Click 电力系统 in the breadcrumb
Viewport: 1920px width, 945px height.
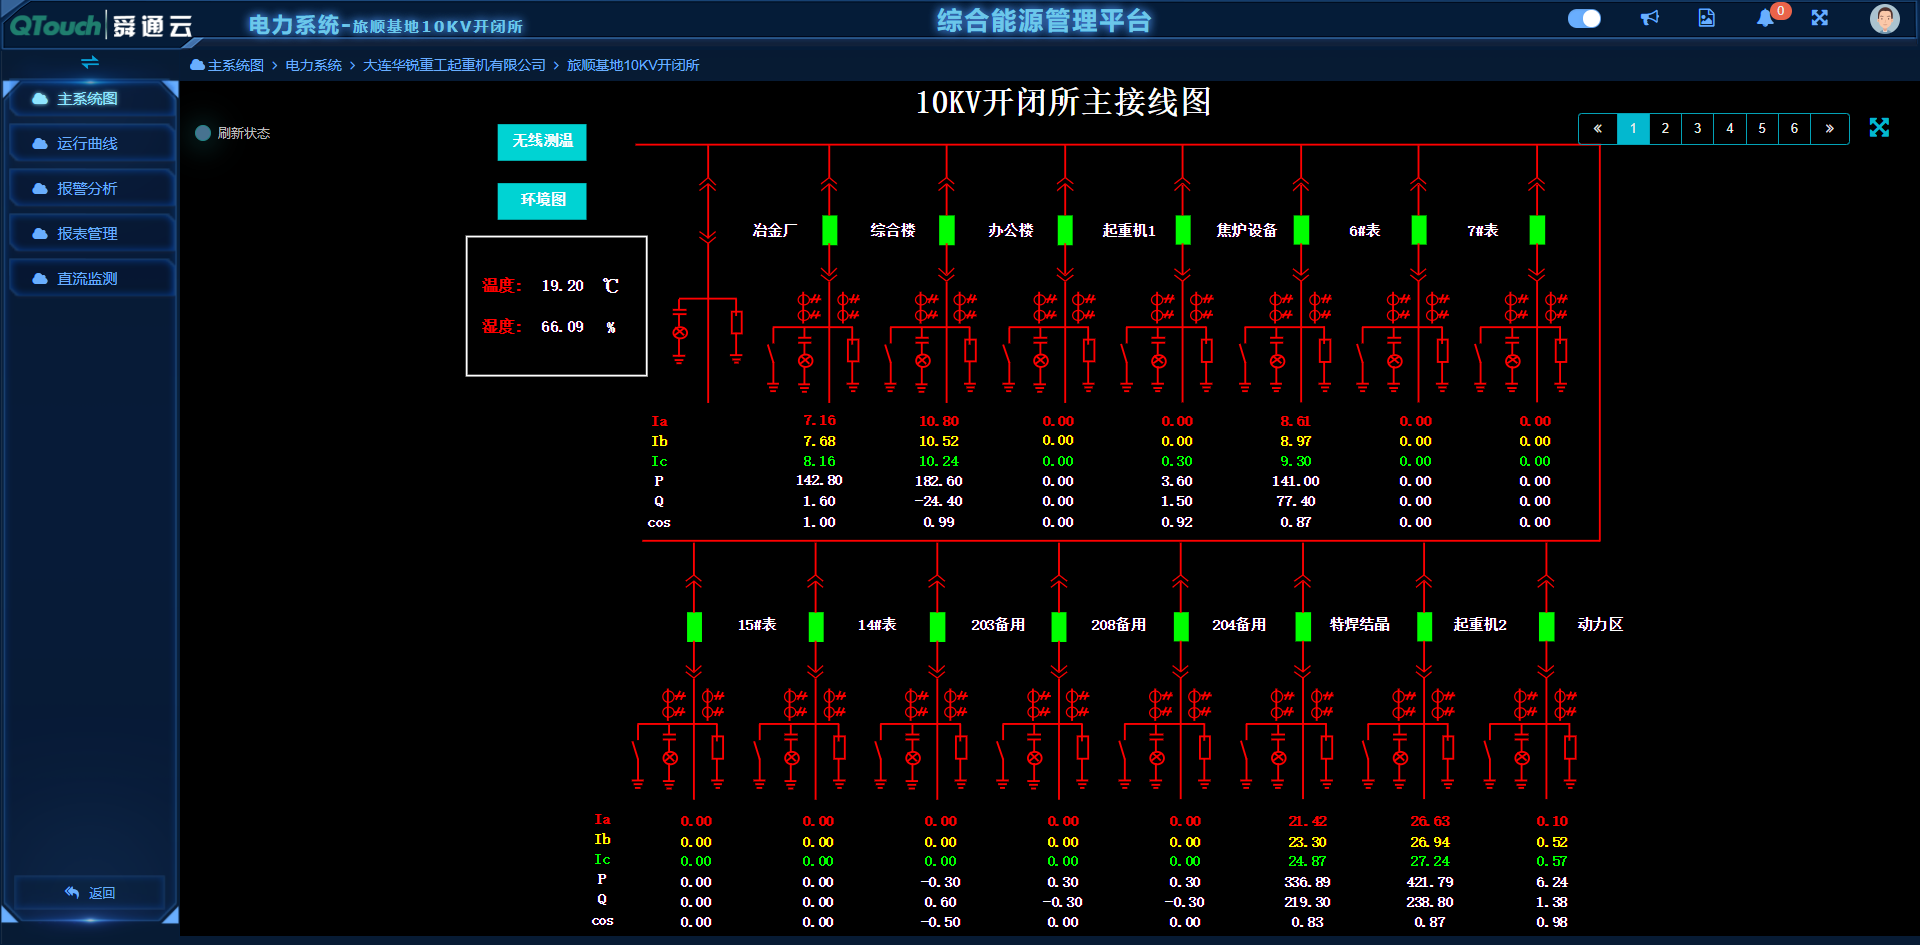click(x=313, y=65)
